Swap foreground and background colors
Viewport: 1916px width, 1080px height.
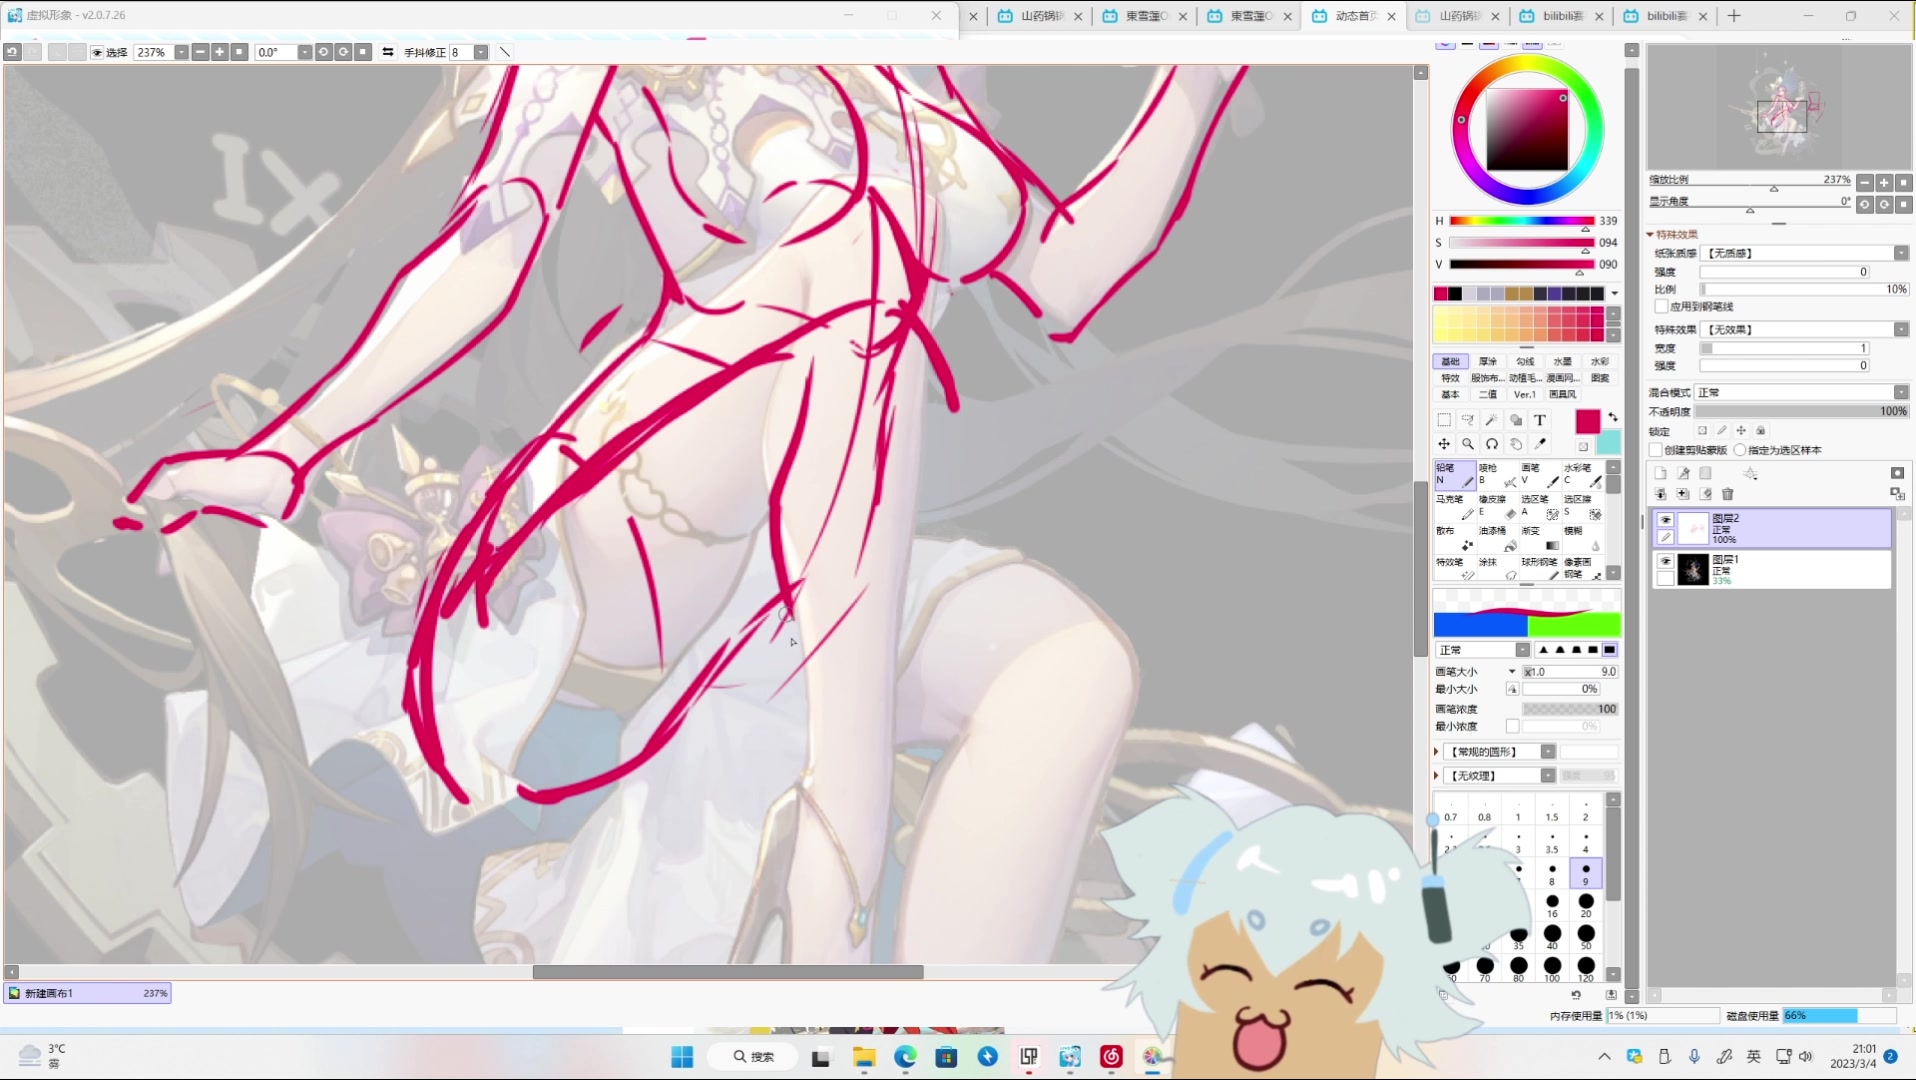pyautogui.click(x=1612, y=417)
